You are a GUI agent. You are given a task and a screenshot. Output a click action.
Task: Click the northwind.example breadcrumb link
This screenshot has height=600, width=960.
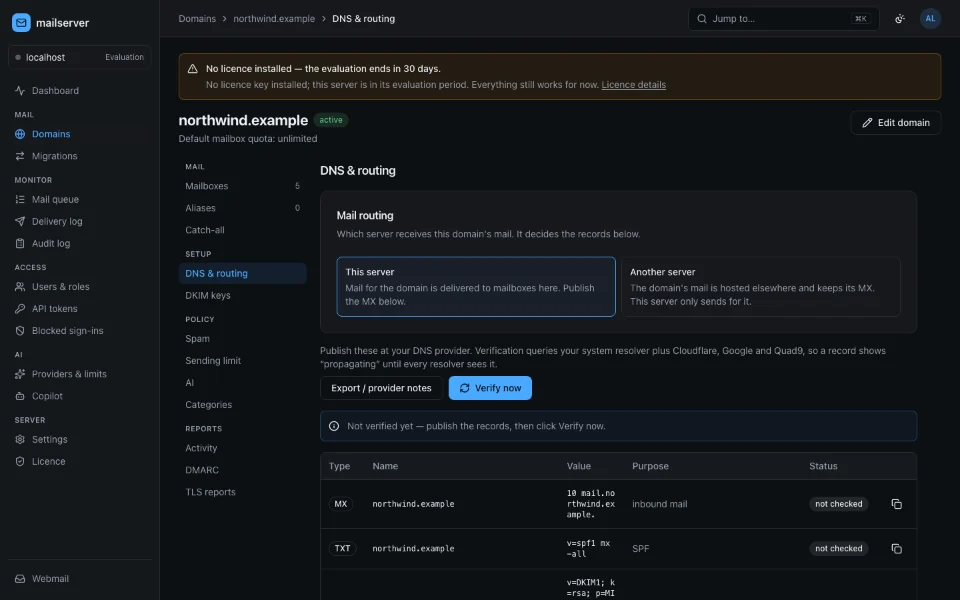(x=274, y=19)
